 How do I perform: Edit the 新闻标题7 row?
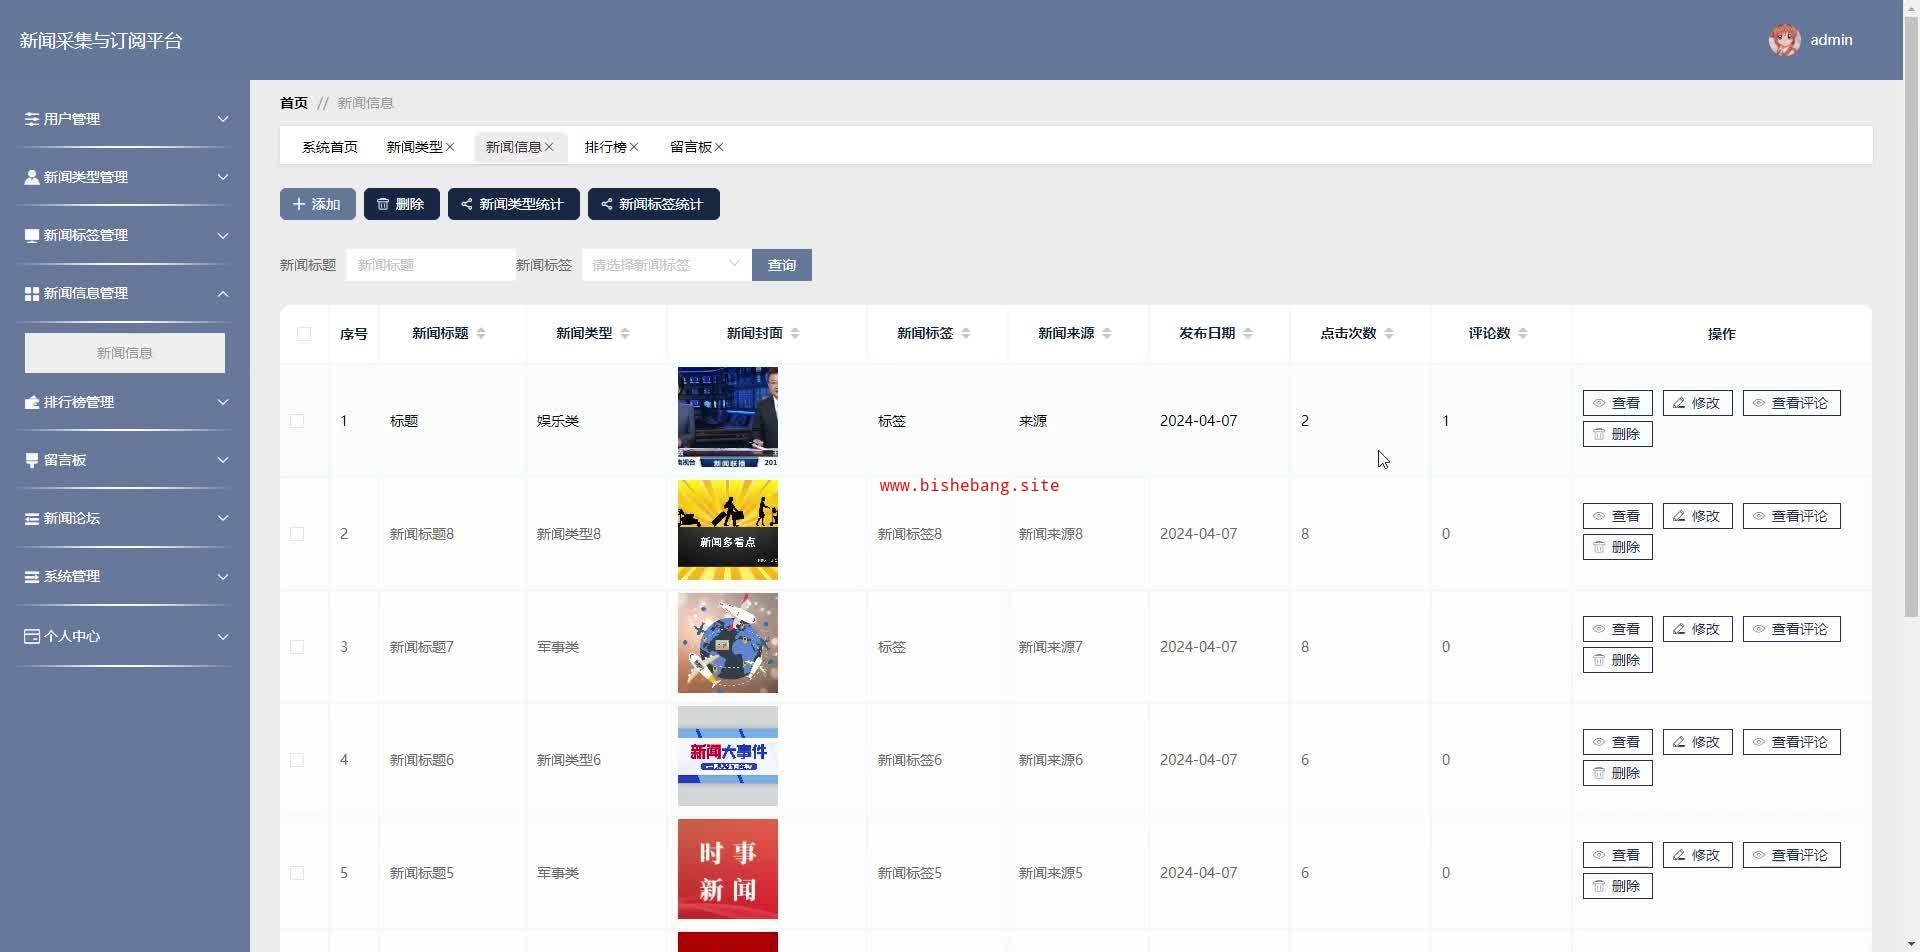(x=1698, y=629)
